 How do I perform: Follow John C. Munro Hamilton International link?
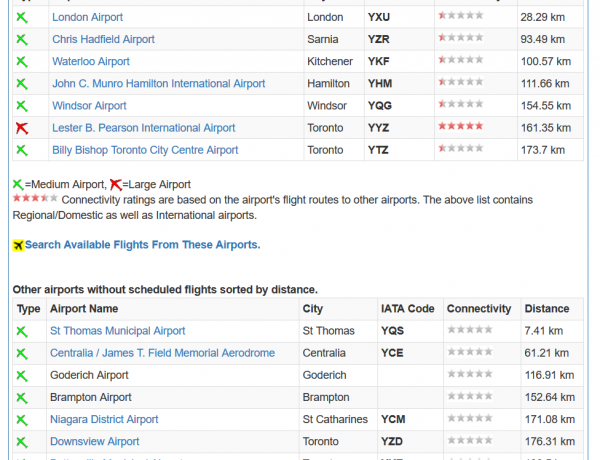tap(158, 84)
